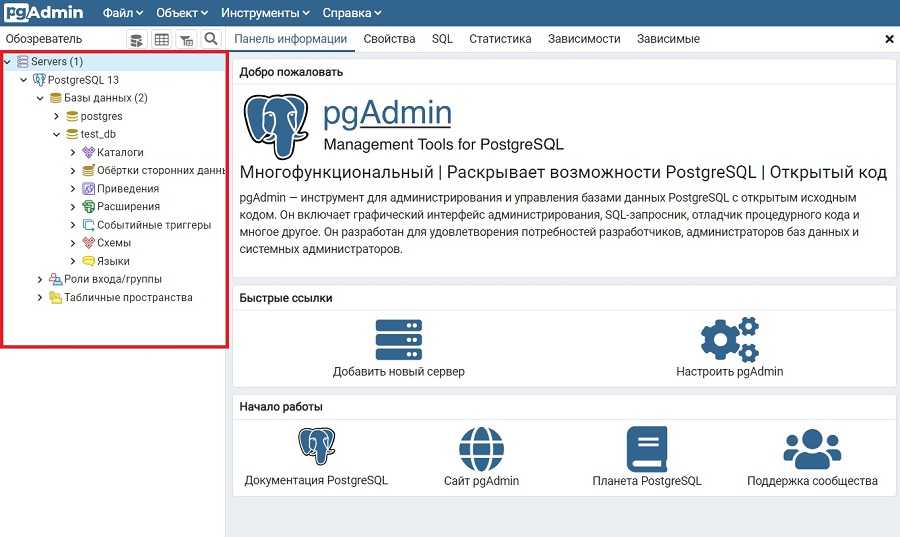900x537 pixels.
Task: Open the Инструменты menu
Action: 265,13
